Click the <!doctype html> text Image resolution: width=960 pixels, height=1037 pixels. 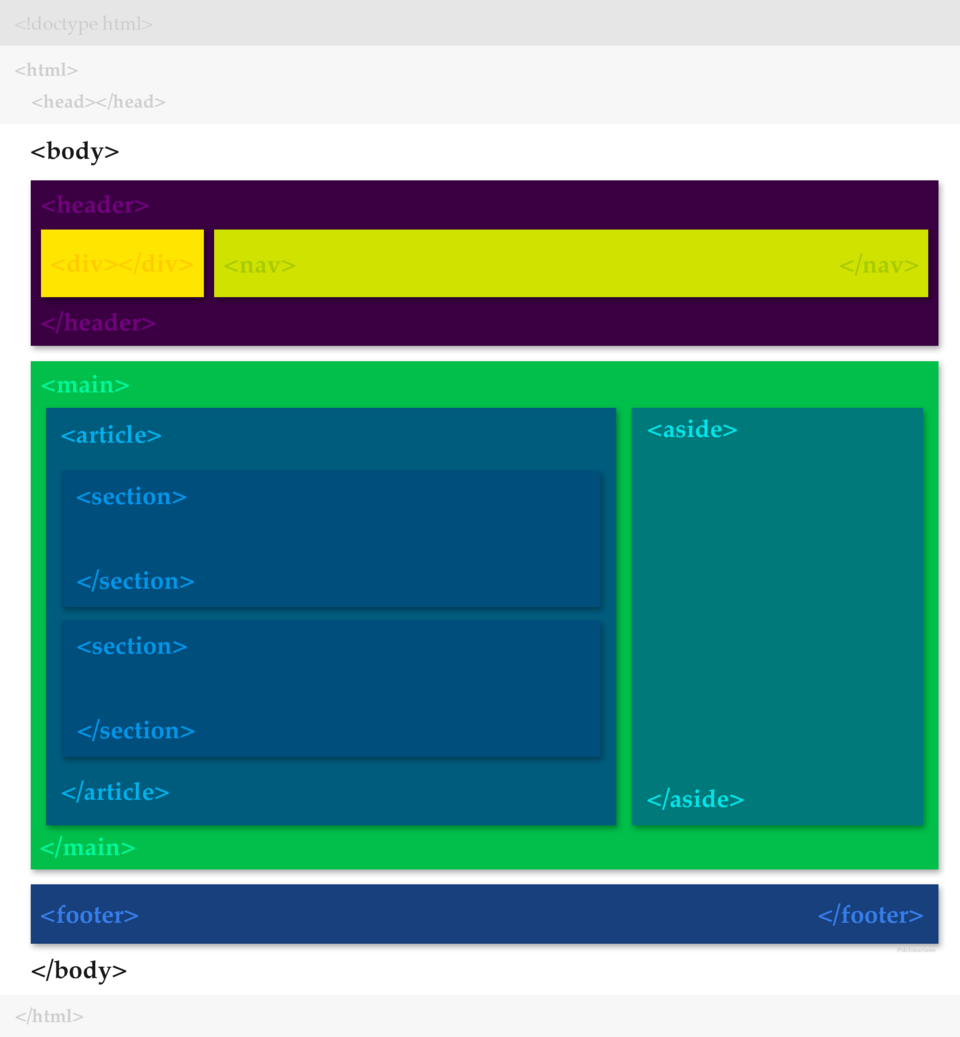83,24
